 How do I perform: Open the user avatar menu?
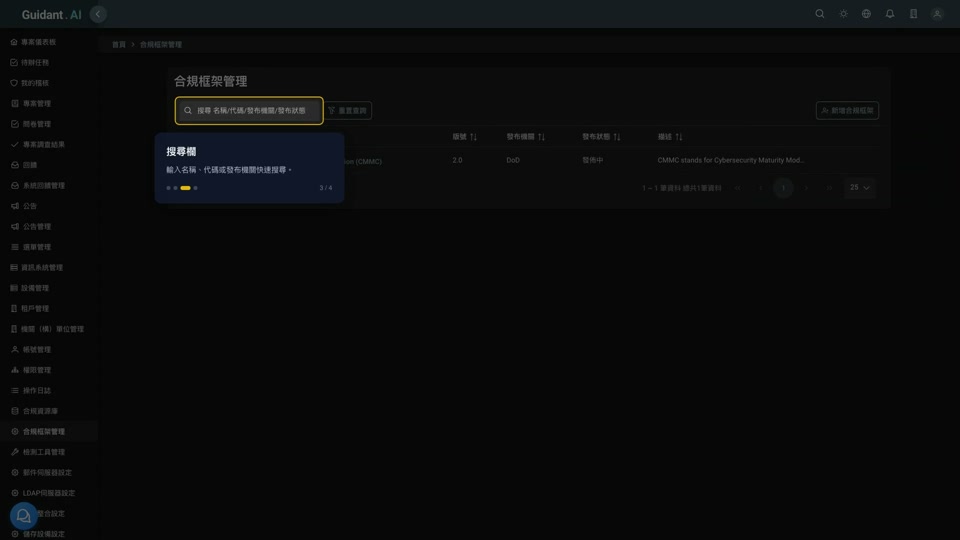pyautogui.click(x=937, y=13)
